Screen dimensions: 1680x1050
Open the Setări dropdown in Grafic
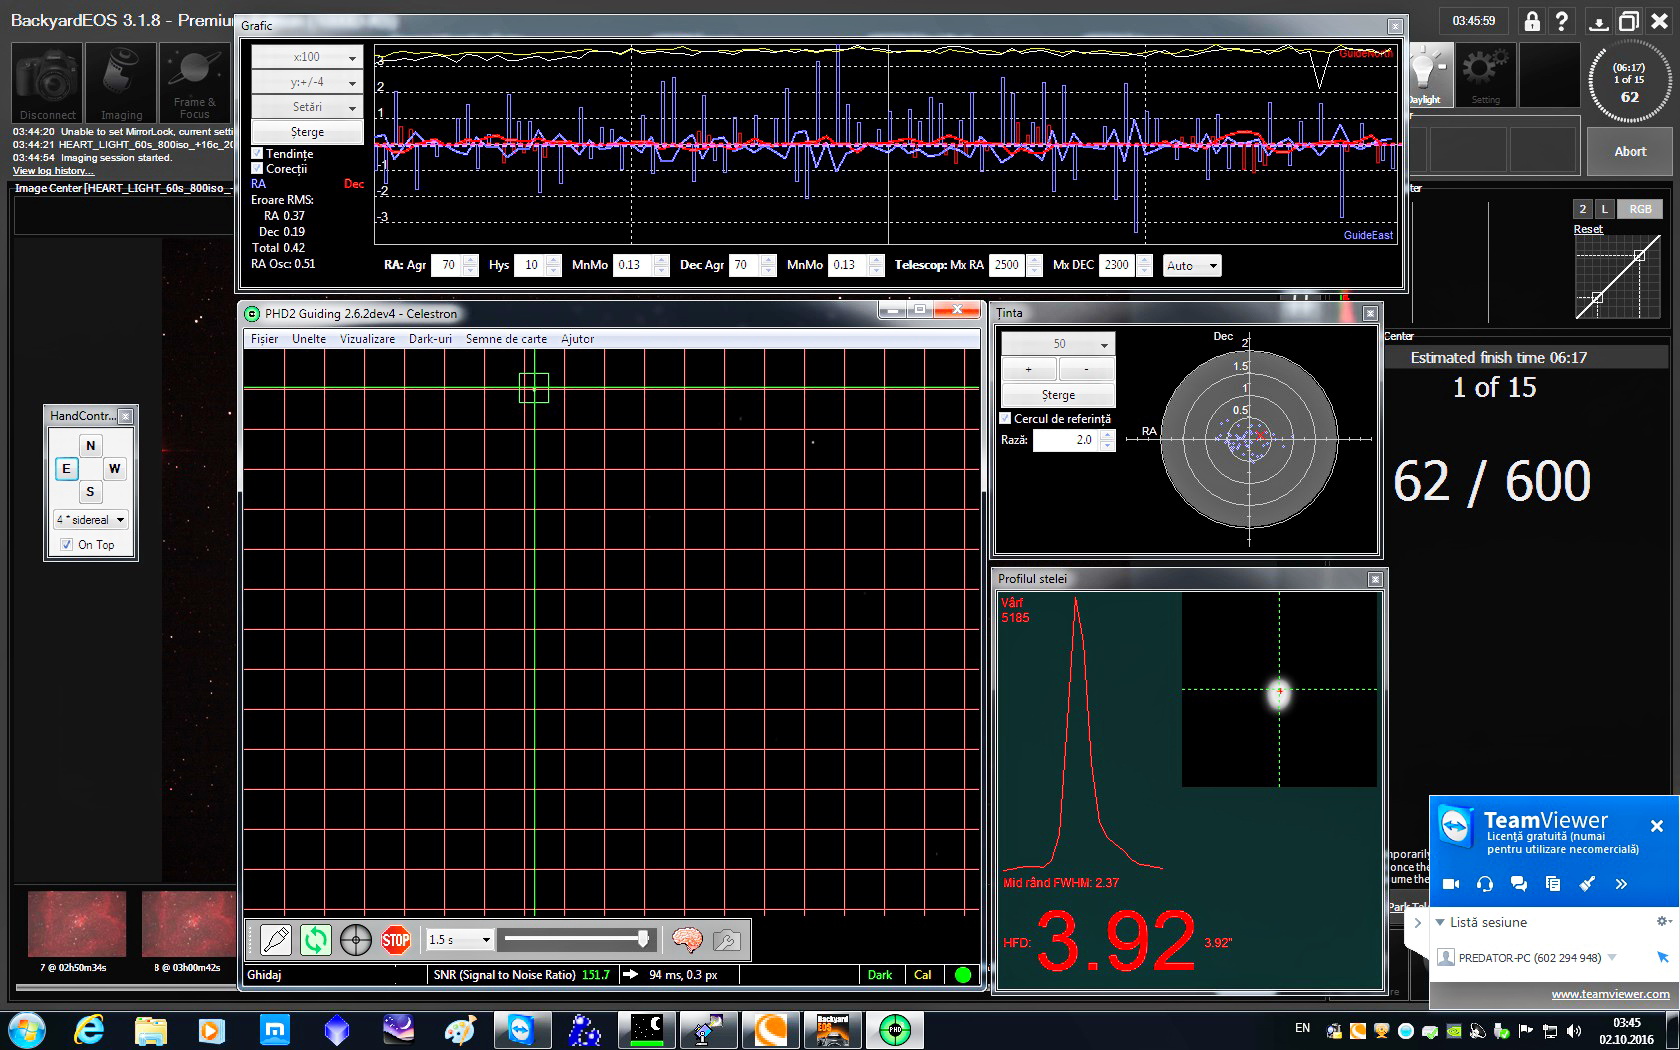point(306,107)
